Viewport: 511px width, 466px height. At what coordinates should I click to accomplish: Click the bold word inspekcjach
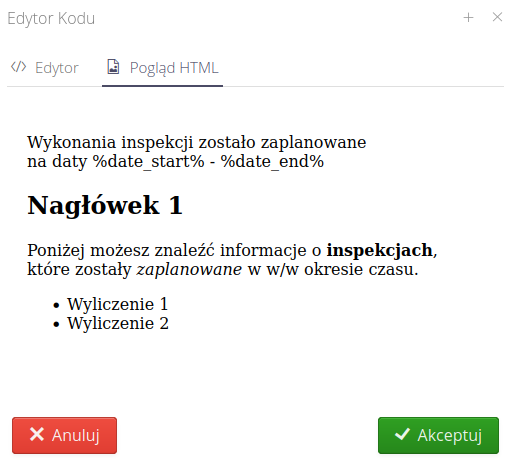point(379,251)
